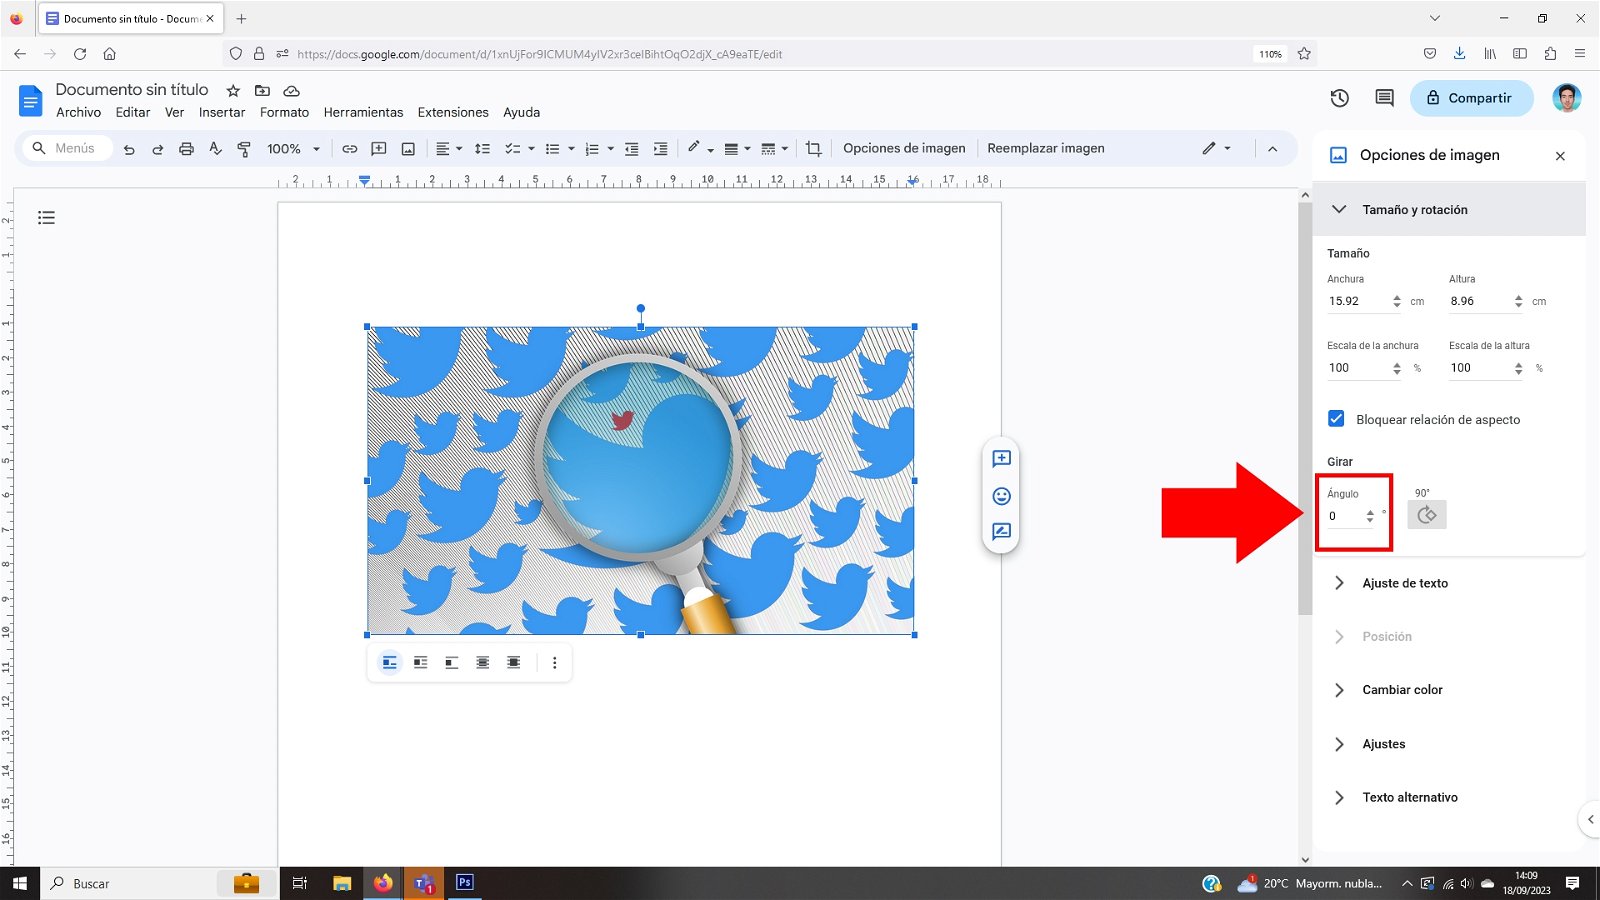Click Menús search box
Screen dimensions: 1600x900
tap(66, 148)
